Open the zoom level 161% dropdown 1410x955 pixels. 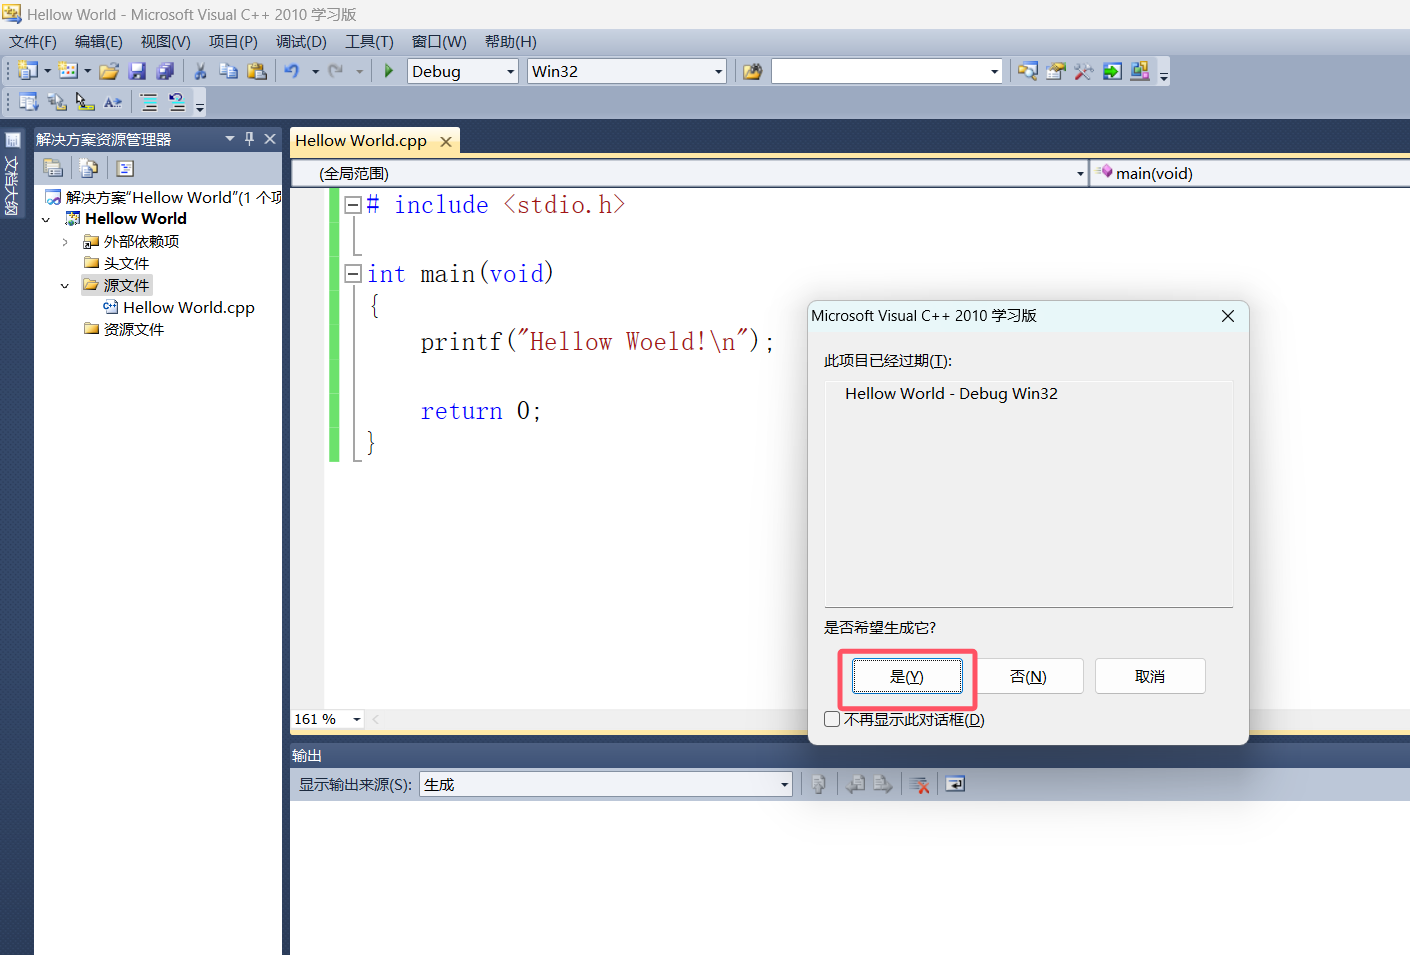coord(355,719)
